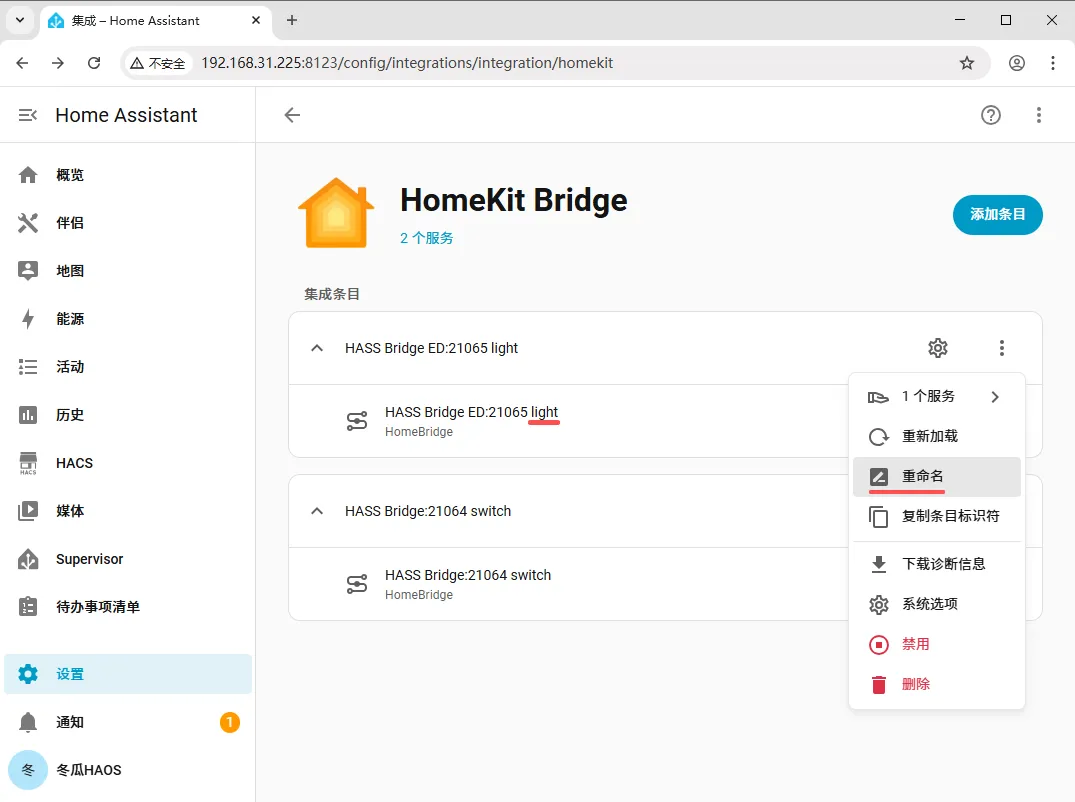The height and width of the screenshot is (802, 1075).
Task: Open 概览 overview in sidebar
Action: [128, 175]
